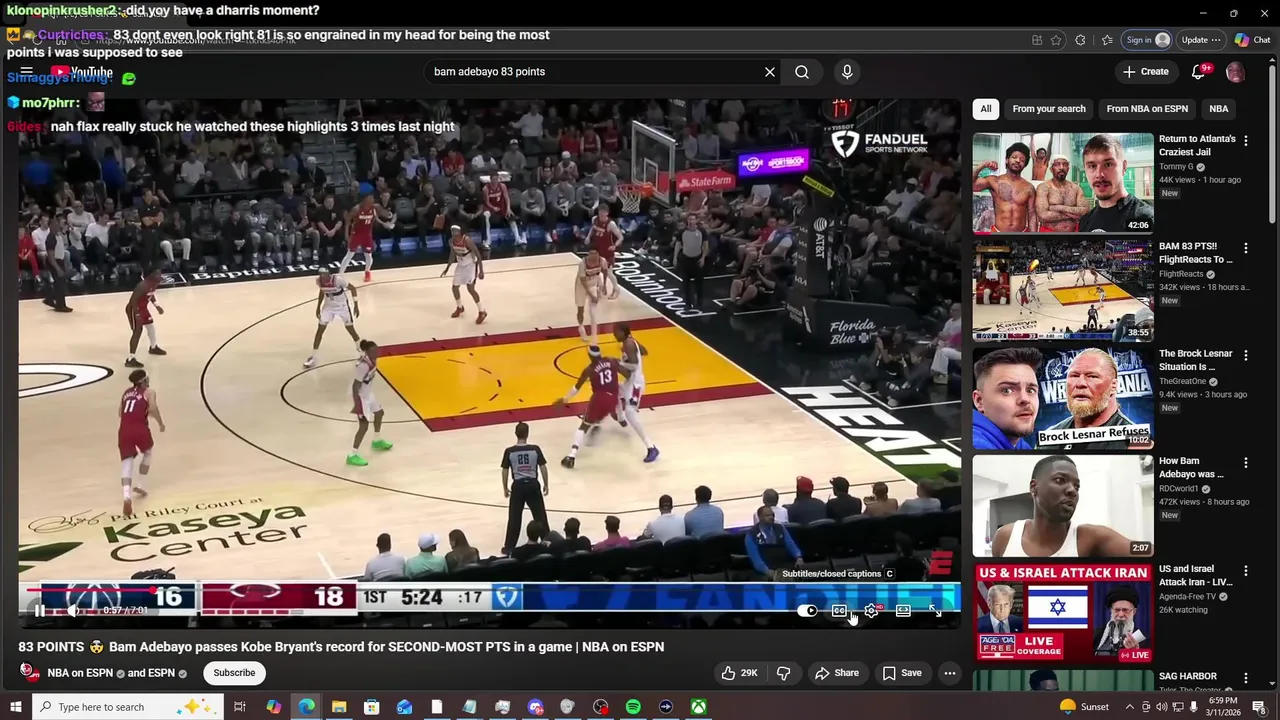1280x720 pixels.
Task: Open options for 'How Bam Adebayo was' video
Action: pyautogui.click(x=1246, y=463)
